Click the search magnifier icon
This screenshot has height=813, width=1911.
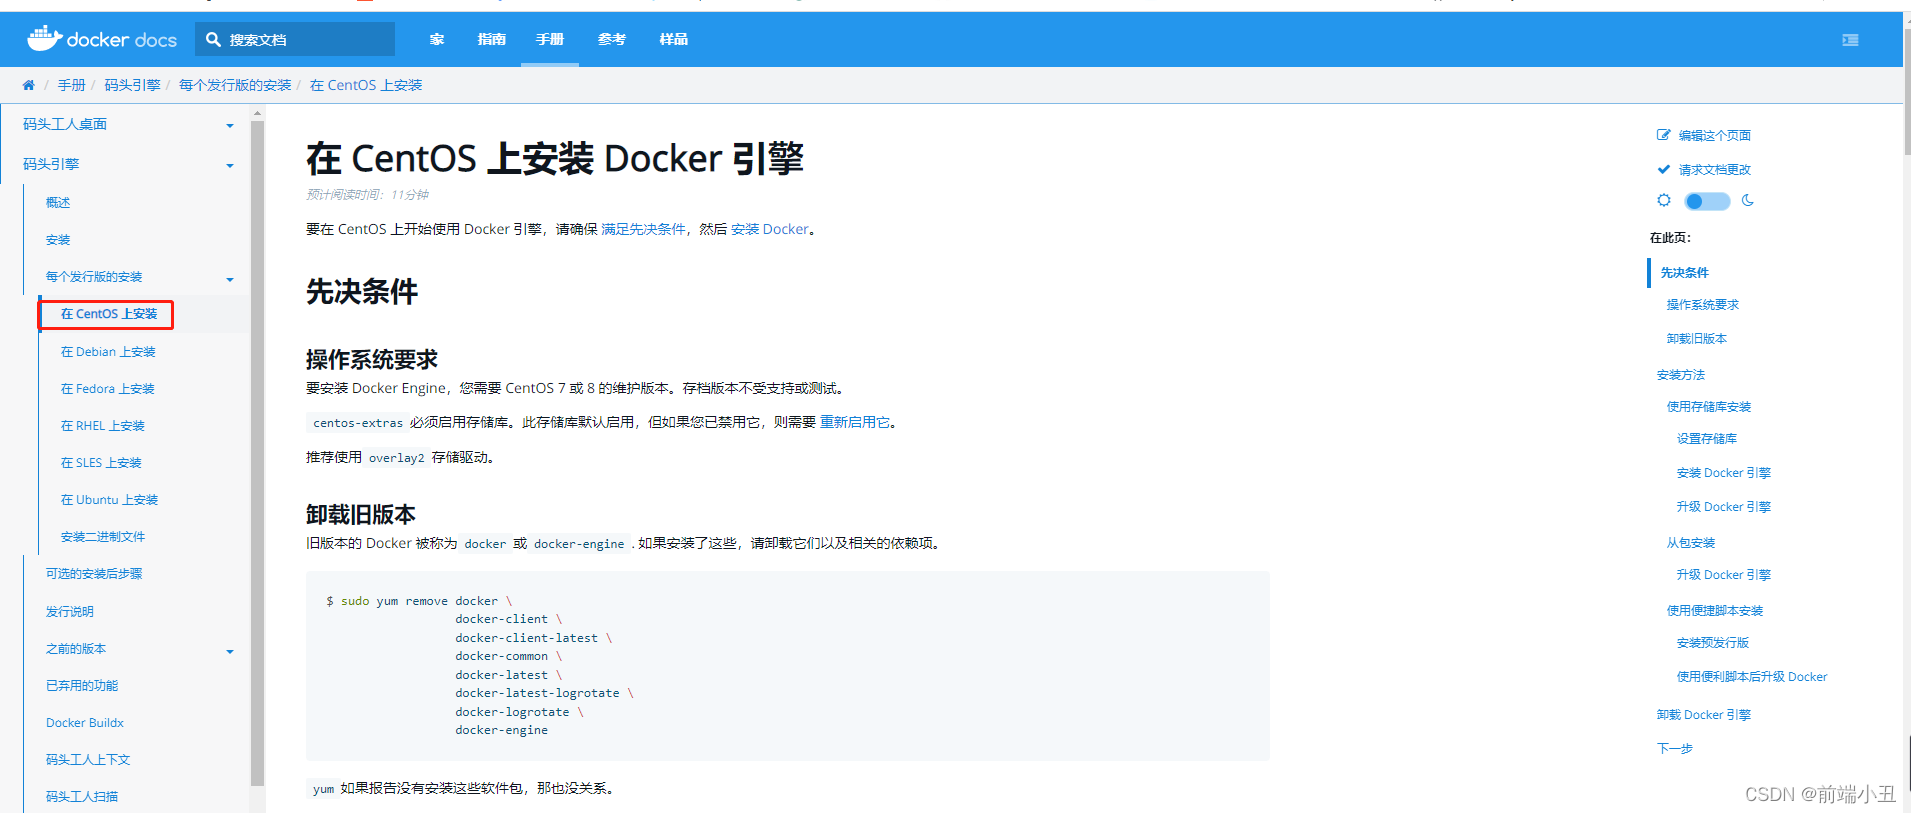[x=213, y=39]
